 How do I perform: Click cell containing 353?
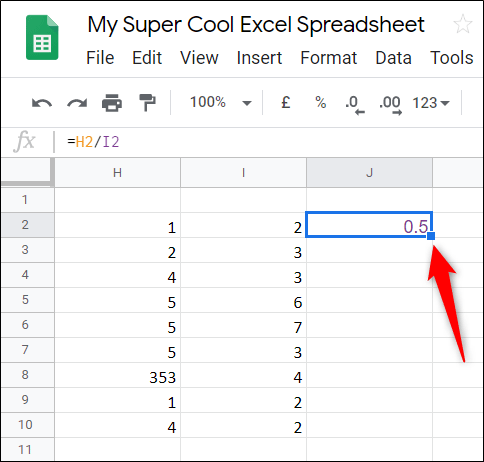click(117, 375)
